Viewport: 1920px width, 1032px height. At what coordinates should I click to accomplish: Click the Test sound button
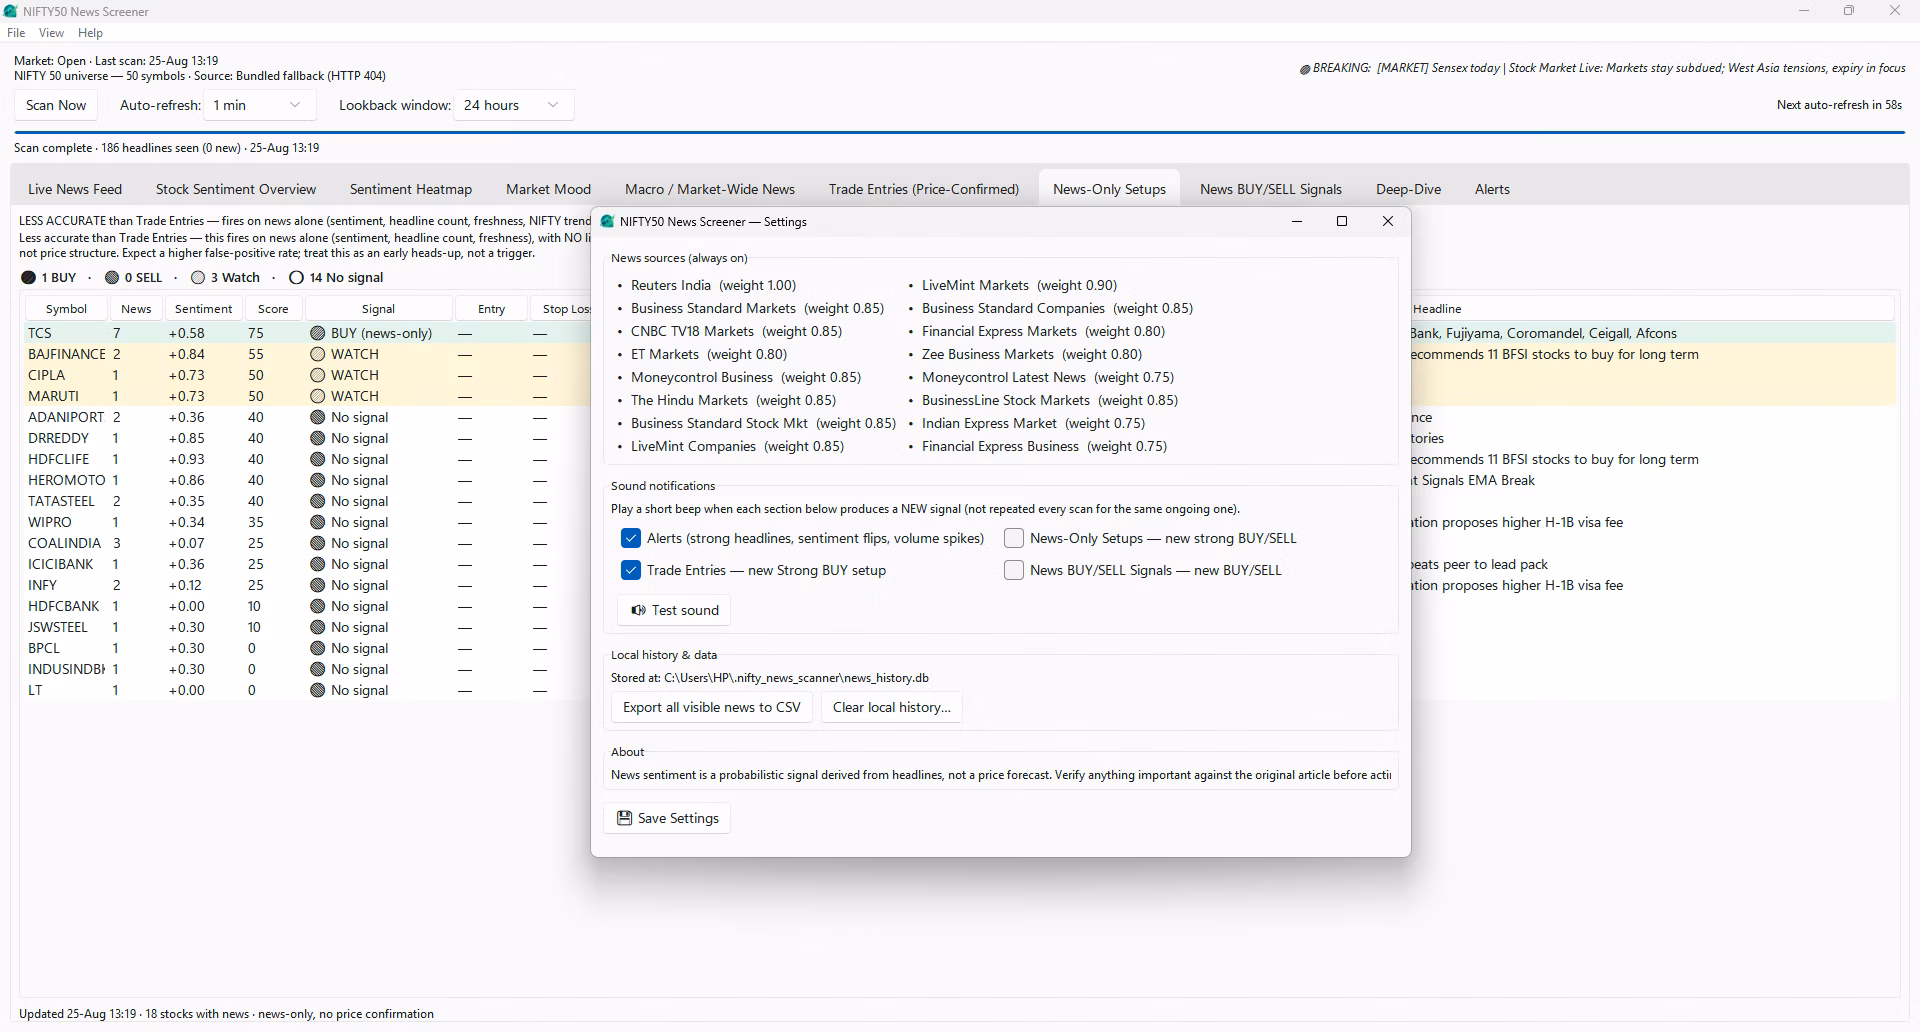pyautogui.click(x=674, y=610)
